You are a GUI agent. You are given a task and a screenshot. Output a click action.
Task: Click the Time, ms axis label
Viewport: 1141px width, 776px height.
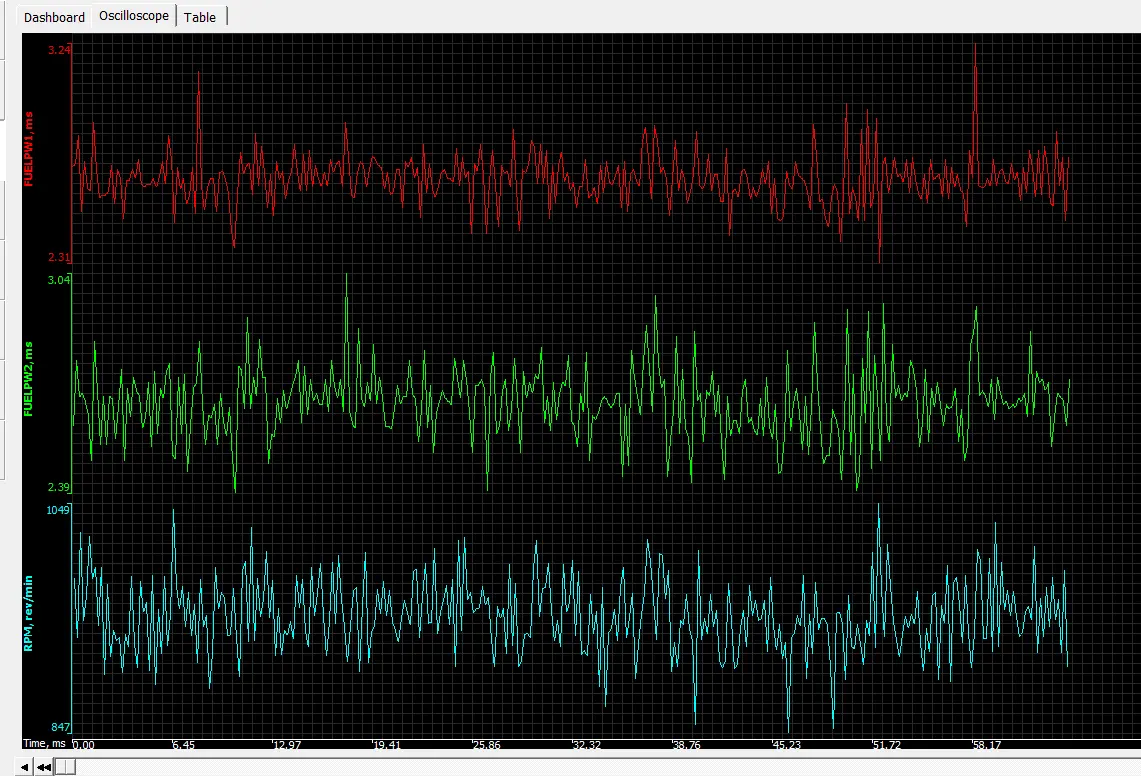pyautogui.click(x=44, y=743)
